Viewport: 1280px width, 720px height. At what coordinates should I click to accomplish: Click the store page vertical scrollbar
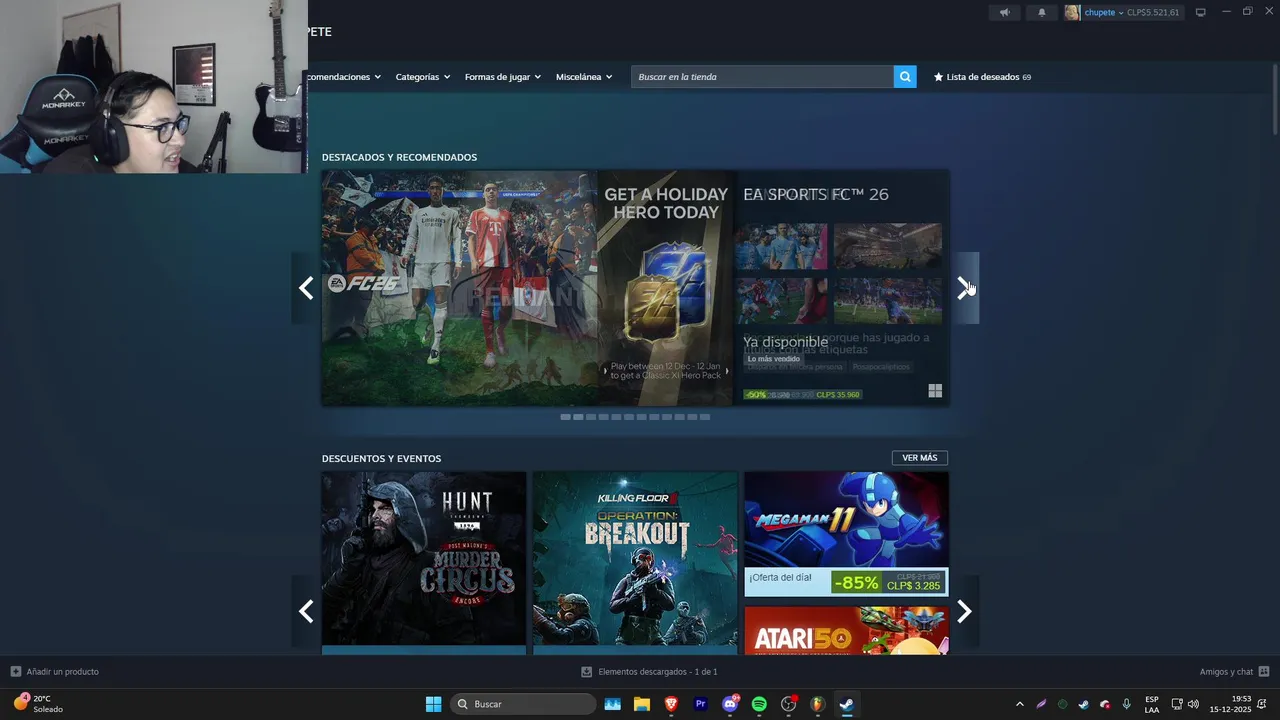[x=1275, y=100]
